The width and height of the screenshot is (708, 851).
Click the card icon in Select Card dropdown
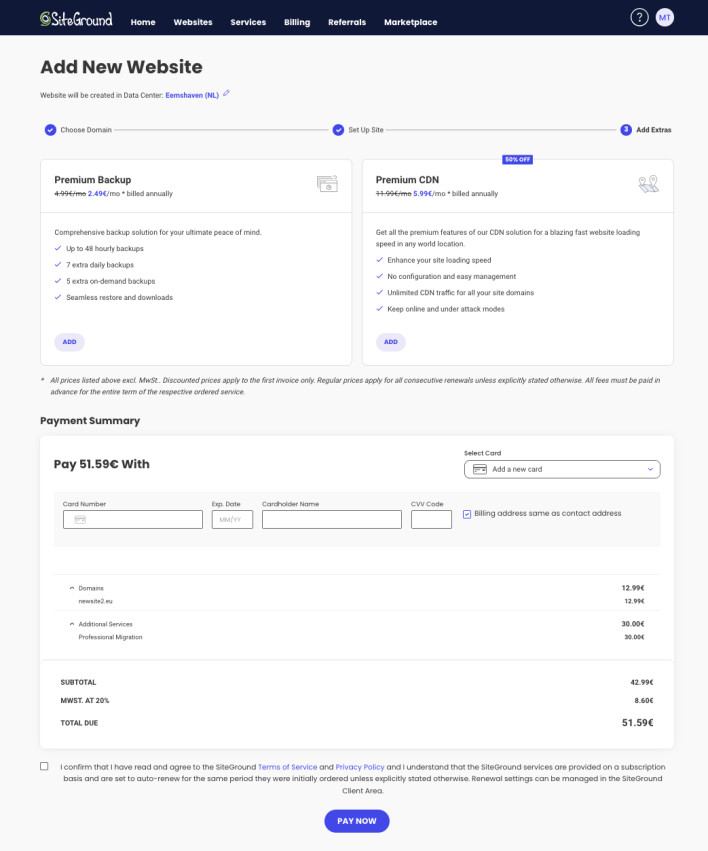[x=480, y=469]
